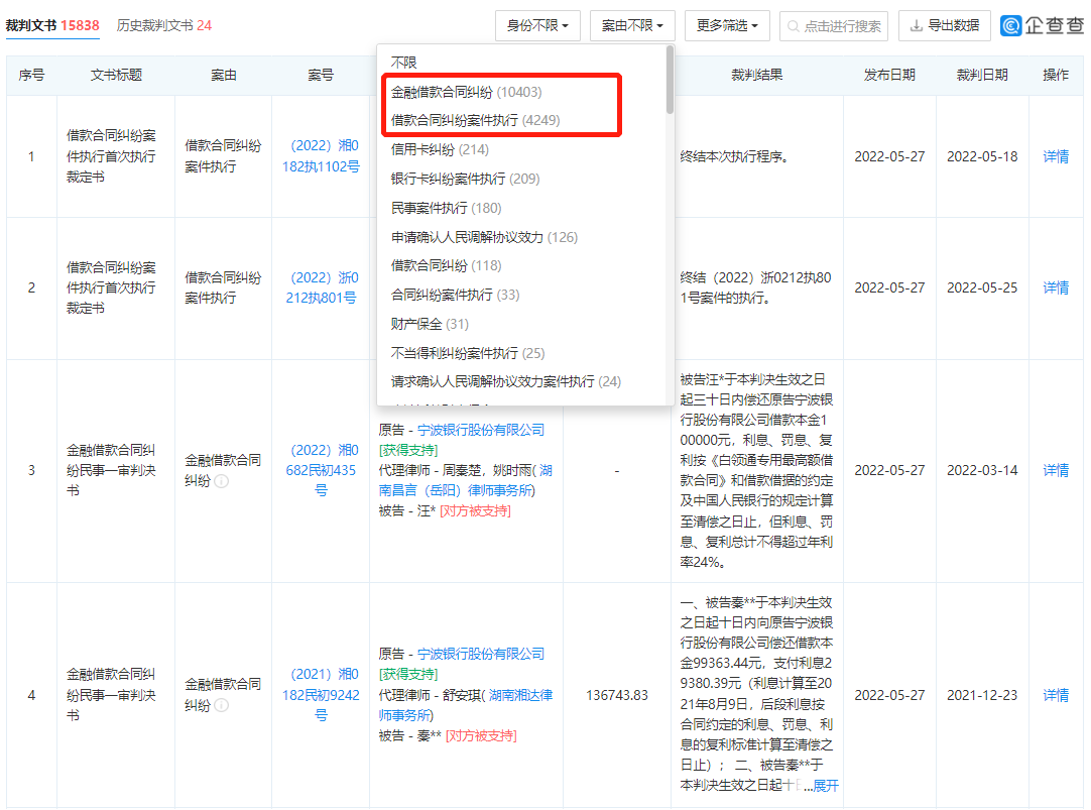1091x810 pixels.
Task: Open 详情 link for row 1
Action: (1056, 157)
